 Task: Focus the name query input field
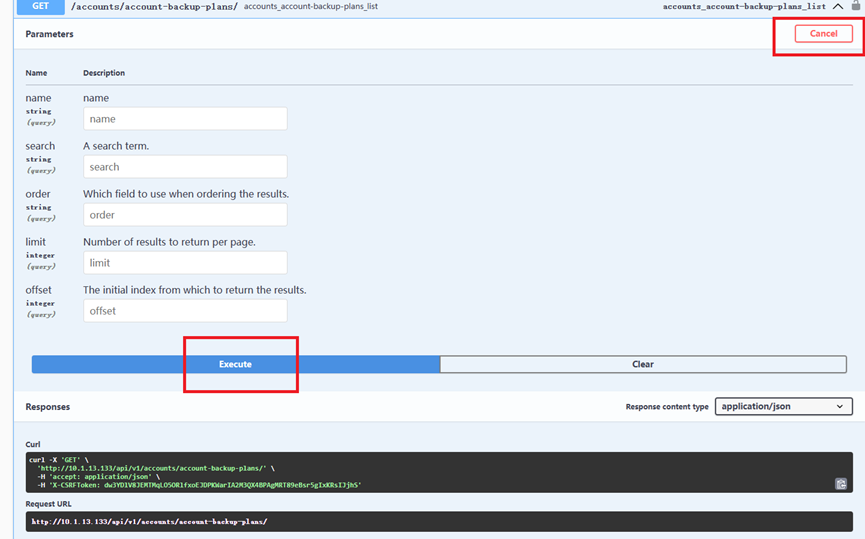[x=185, y=119]
